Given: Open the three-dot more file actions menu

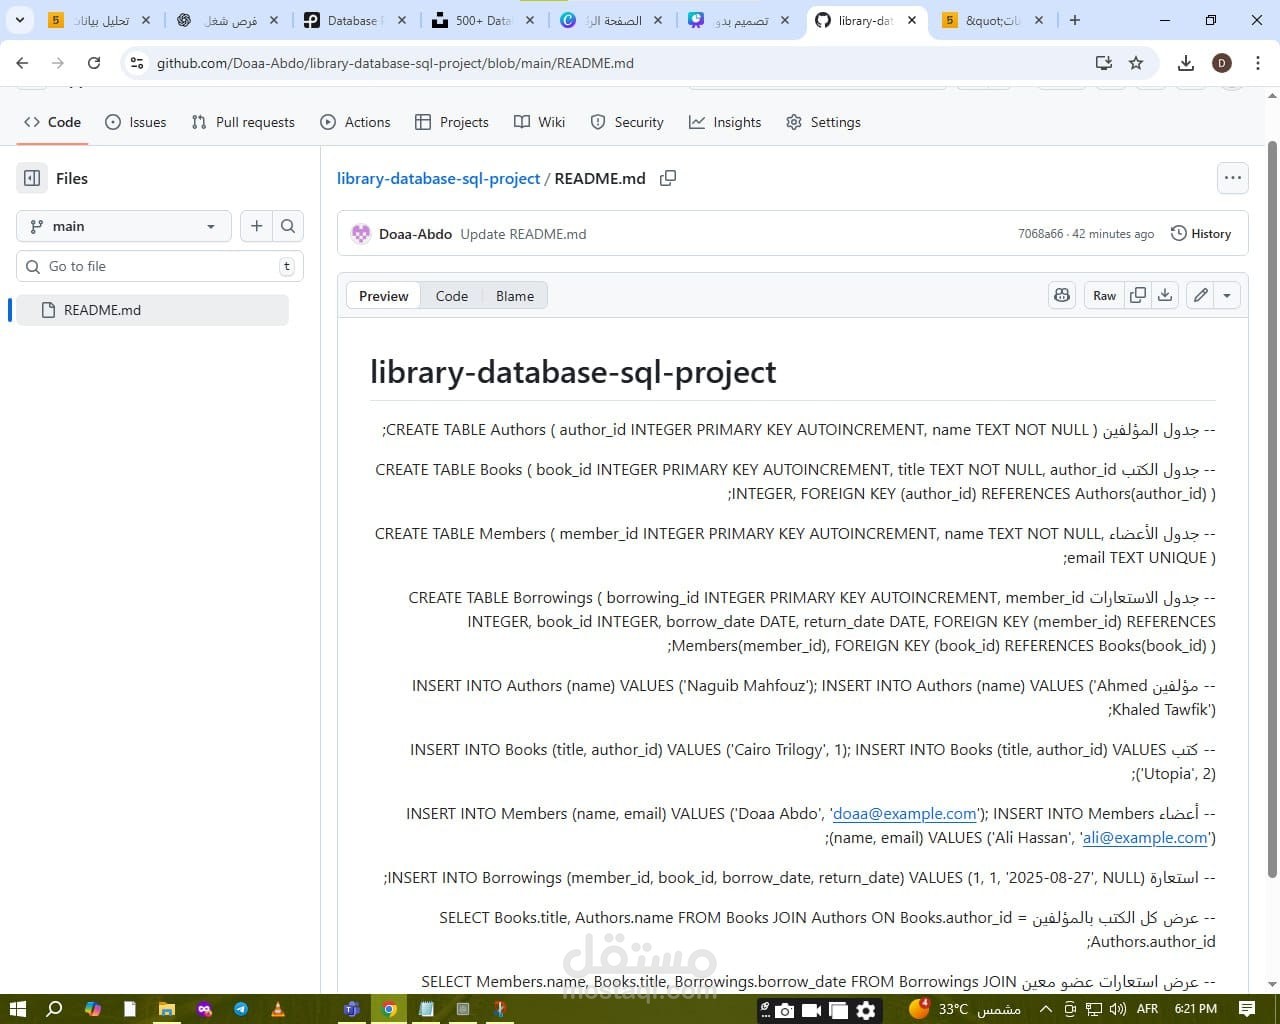Looking at the screenshot, I should click(1232, 178).
